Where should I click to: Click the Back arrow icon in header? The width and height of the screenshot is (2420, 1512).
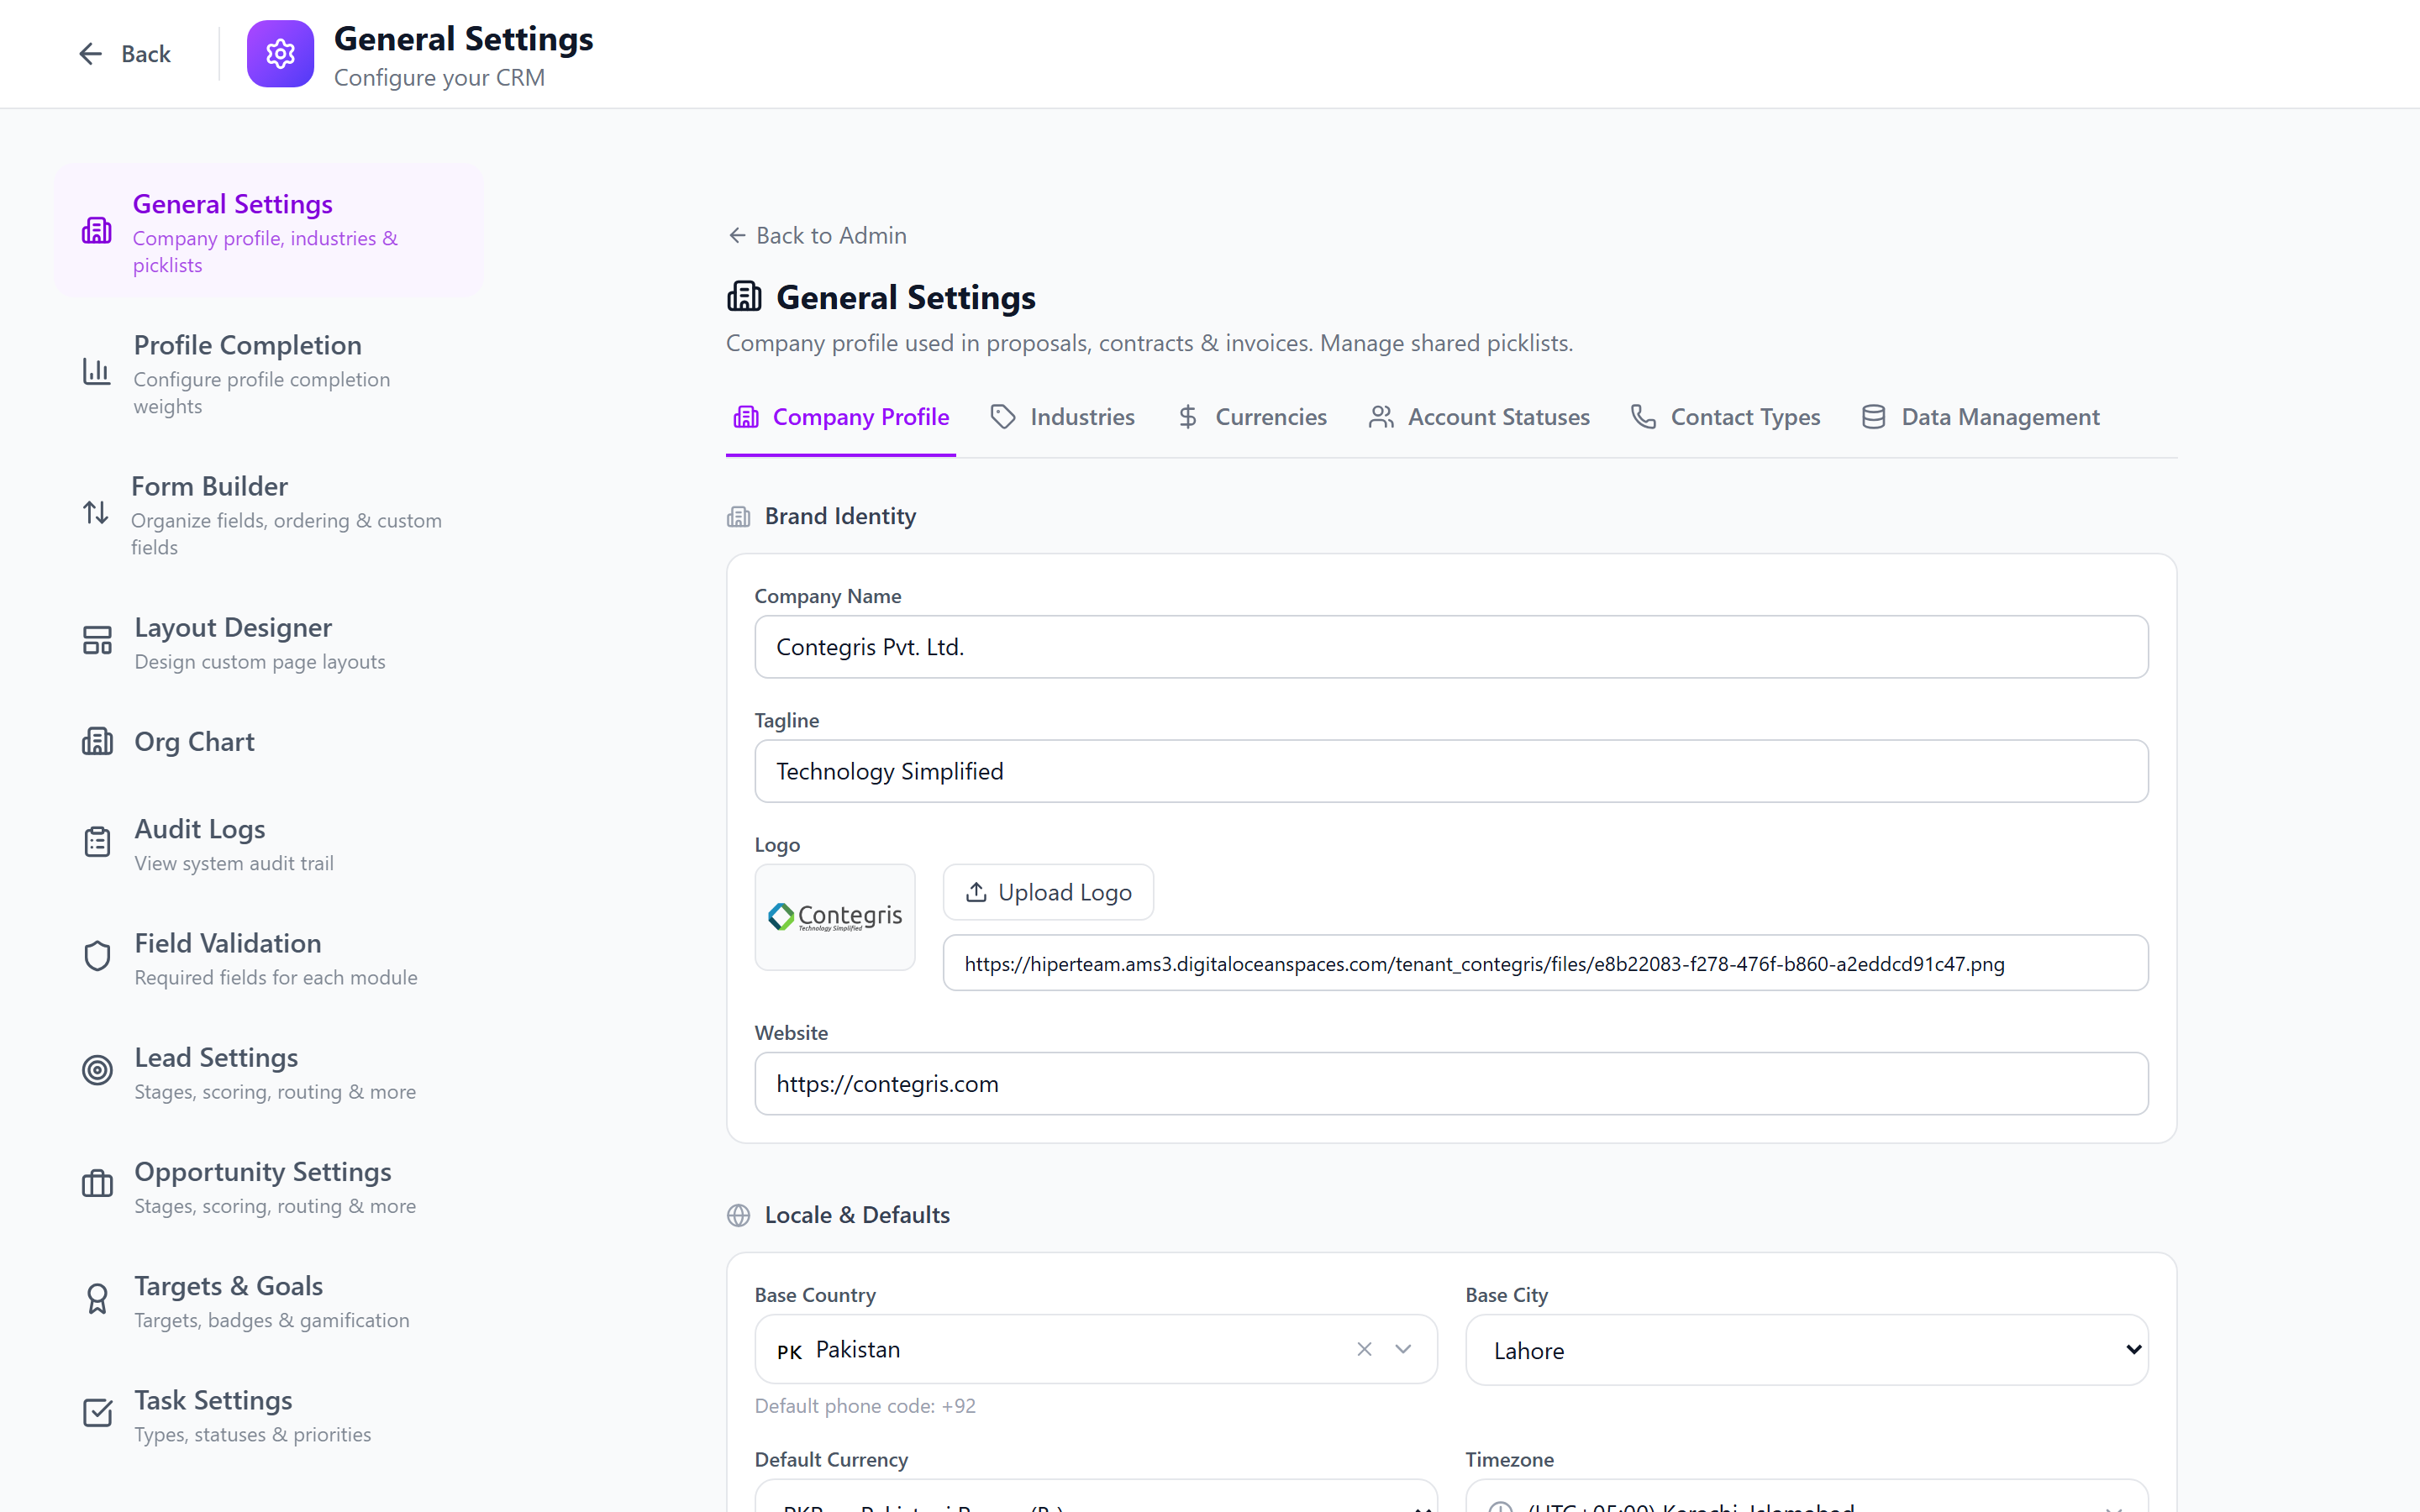point(90,54)
